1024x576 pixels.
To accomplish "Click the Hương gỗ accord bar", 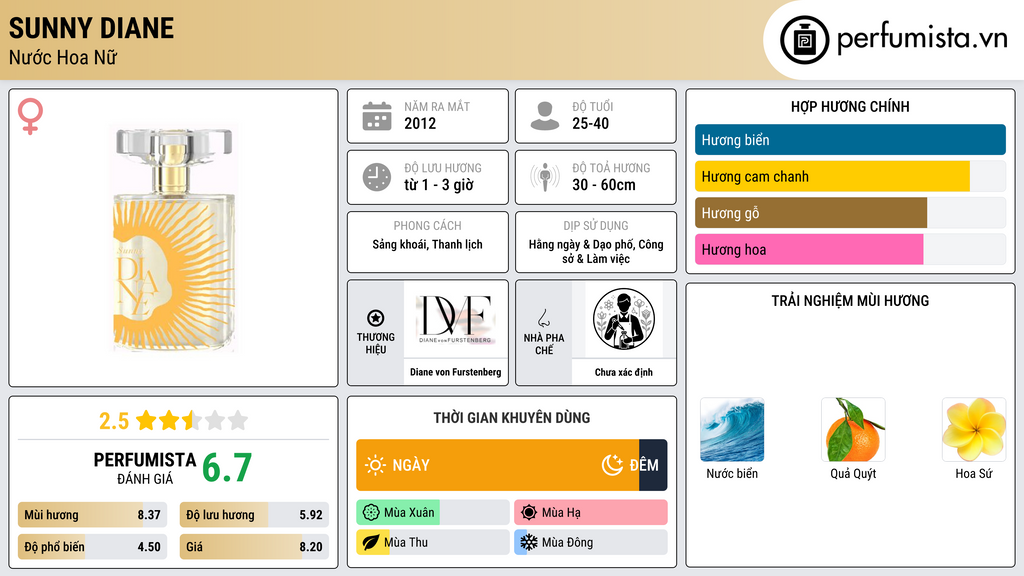I will coord(850,213).
